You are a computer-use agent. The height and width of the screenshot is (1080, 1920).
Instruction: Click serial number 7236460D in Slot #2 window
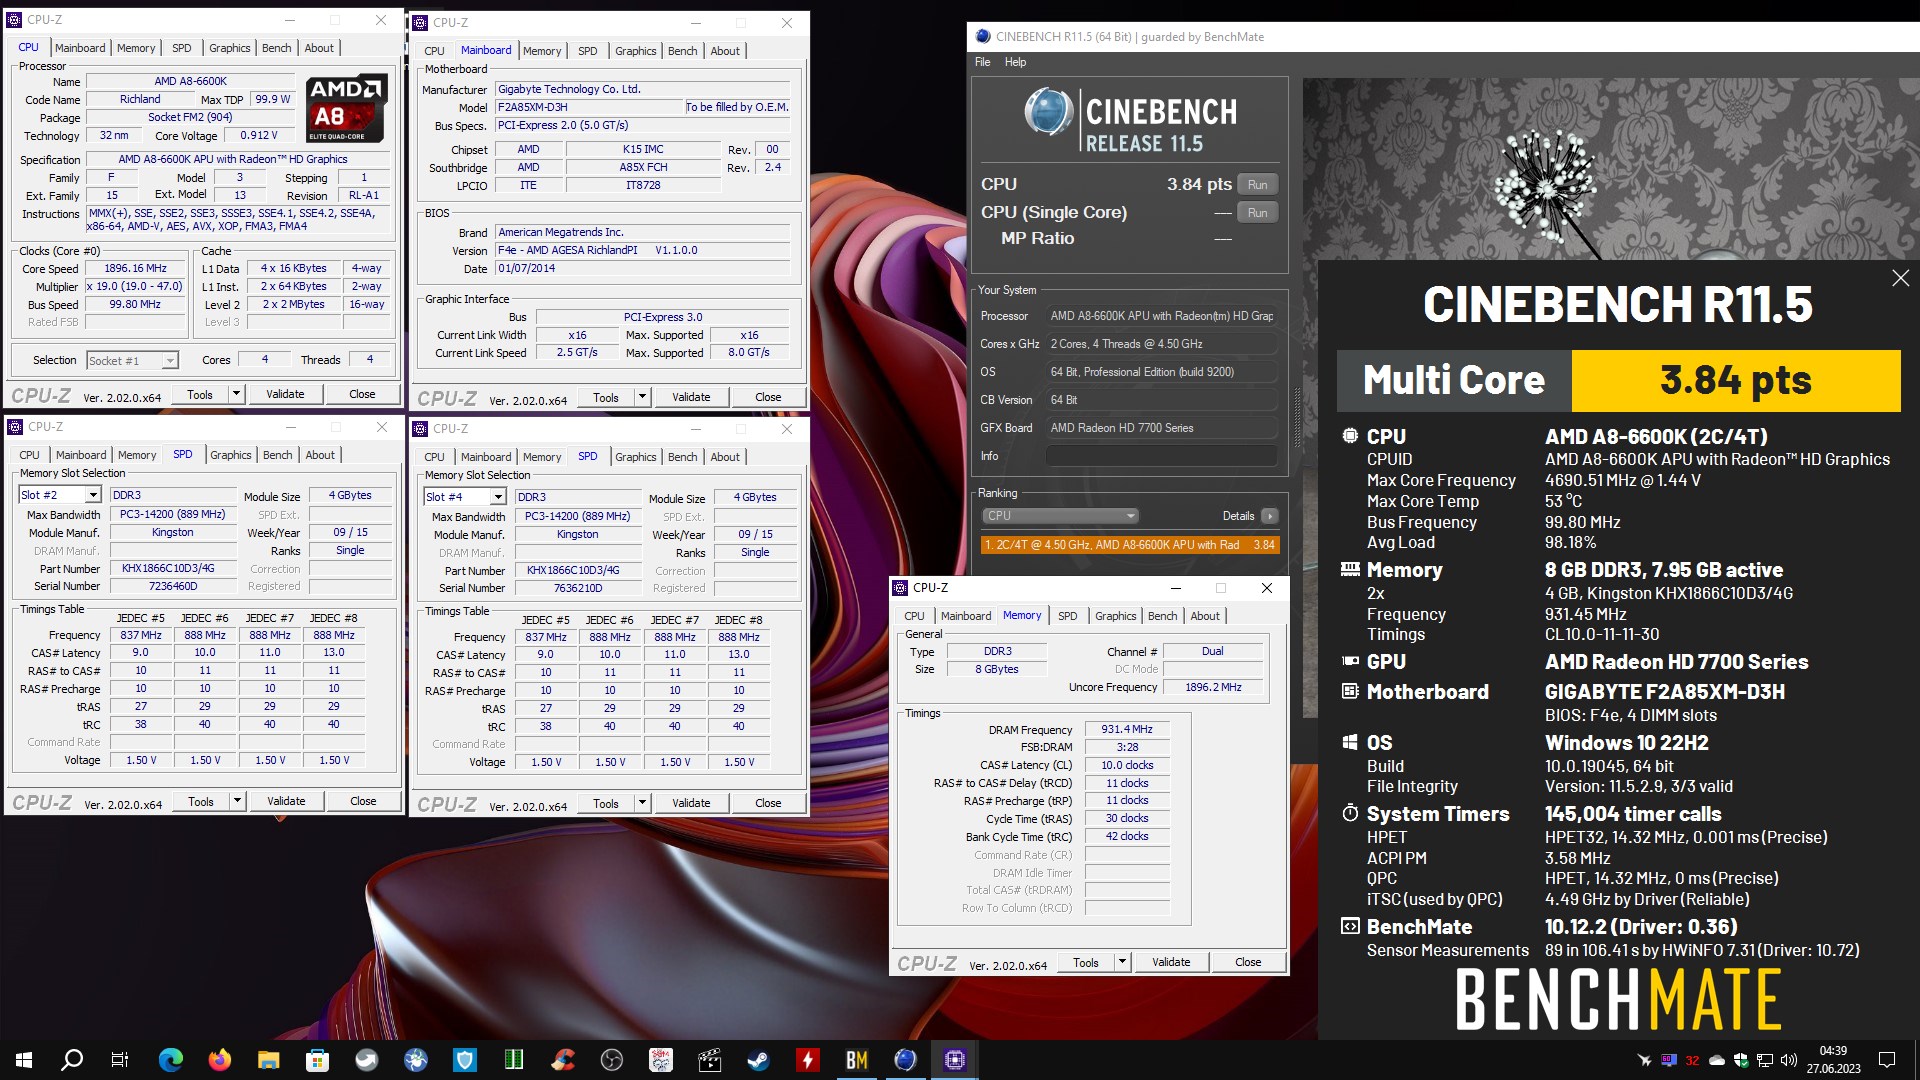pos(173,587)
